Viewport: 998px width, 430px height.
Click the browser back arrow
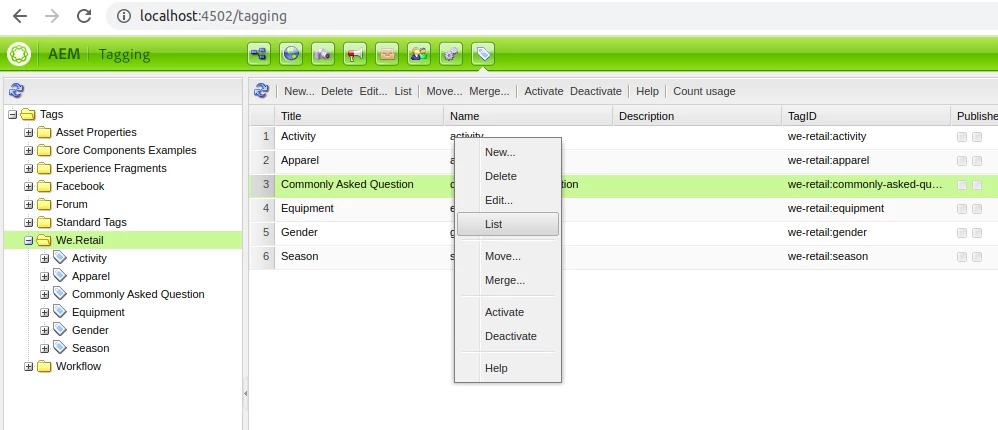point(20,16)
